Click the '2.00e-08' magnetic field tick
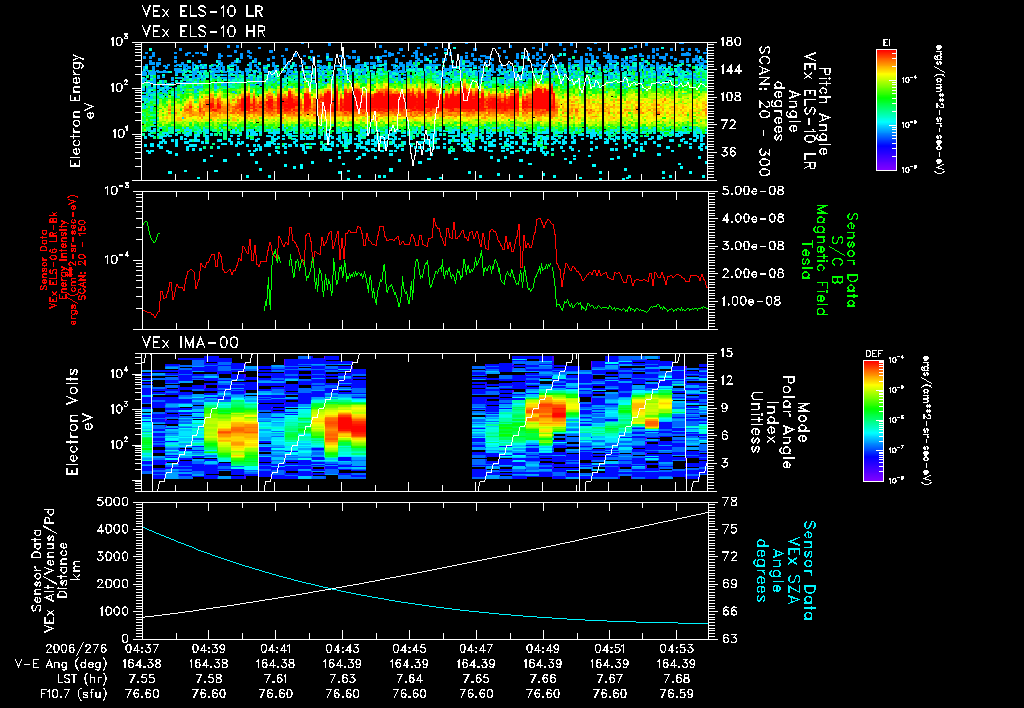 click(x=752, y=273)
